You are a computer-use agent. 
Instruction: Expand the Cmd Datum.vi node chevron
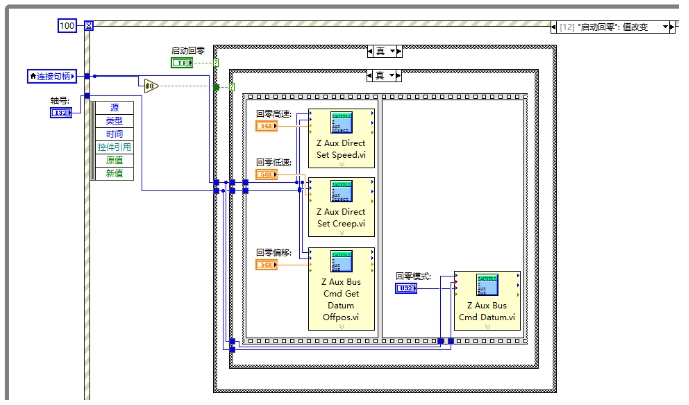click(487, 327)
